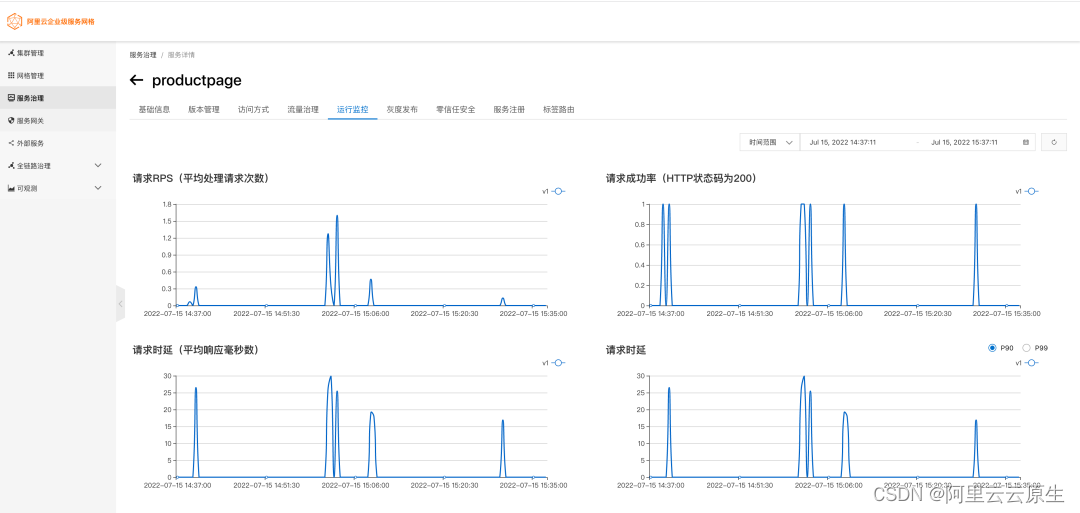Click the last spike in 请求成功率 chart
Viewport: 1080px width, 513px height.
point(976,205)
